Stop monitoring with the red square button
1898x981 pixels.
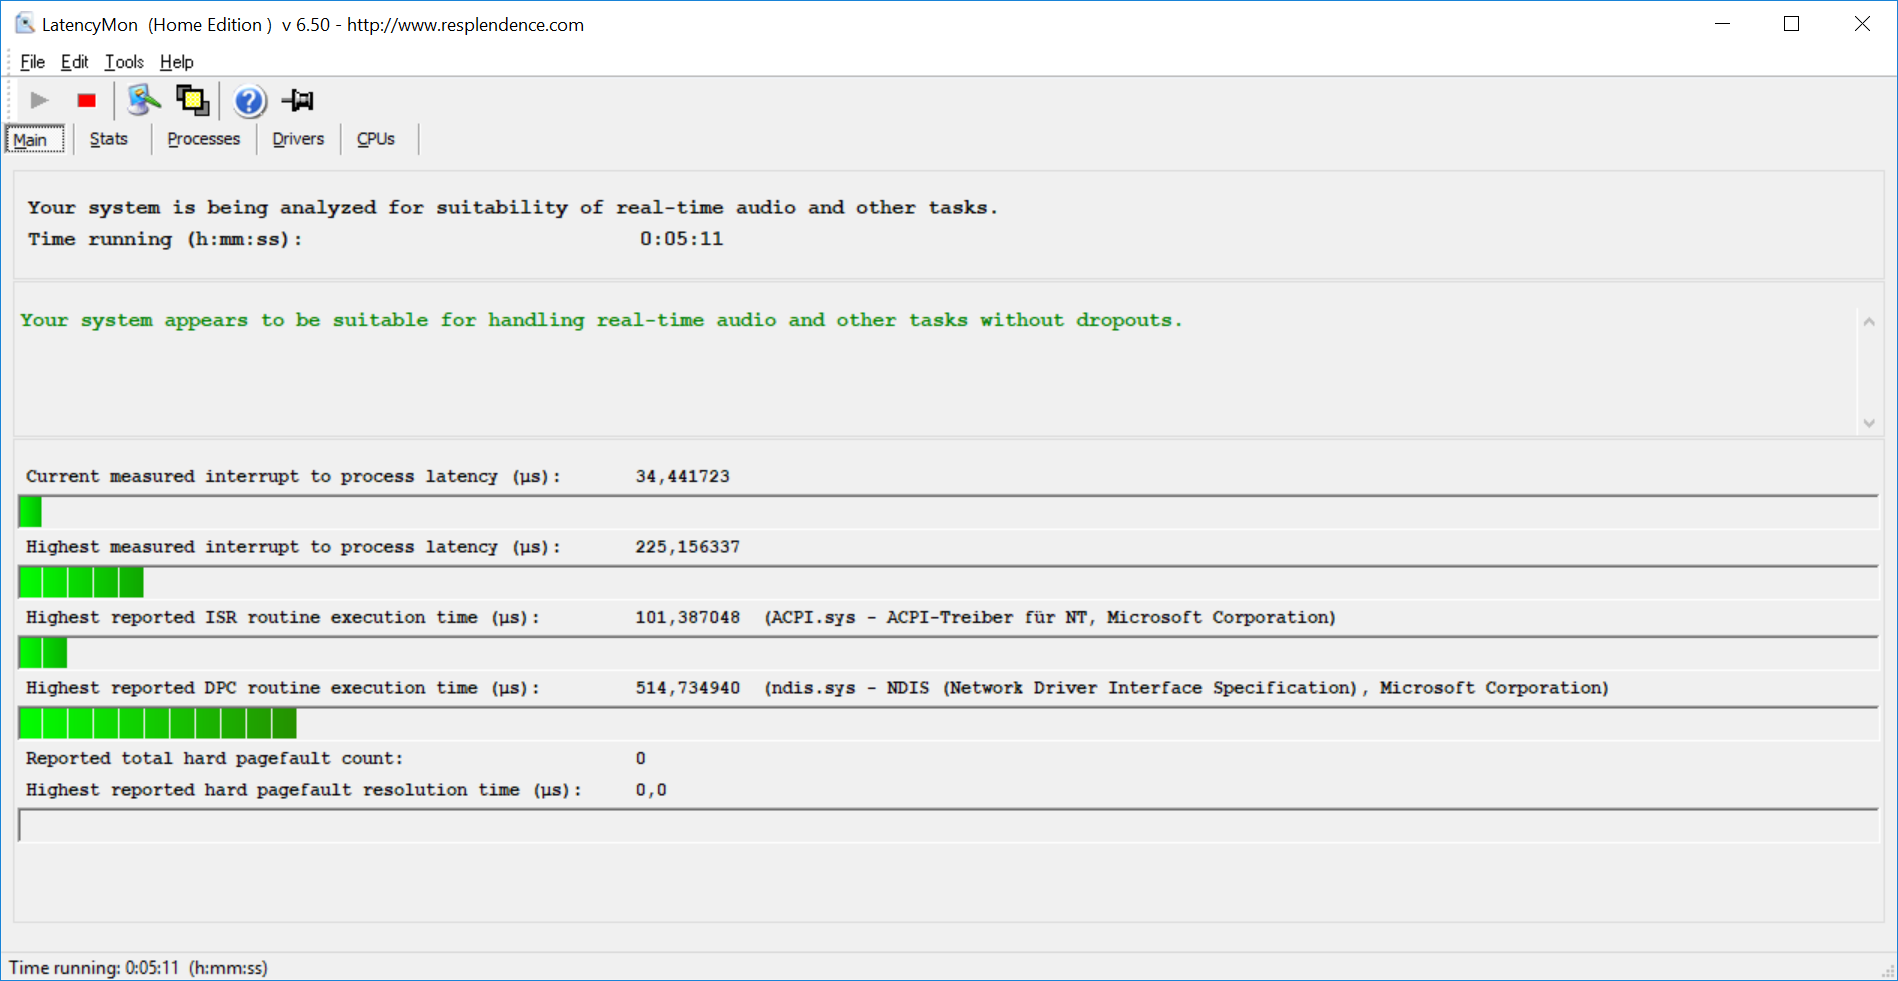click(87, 100)
